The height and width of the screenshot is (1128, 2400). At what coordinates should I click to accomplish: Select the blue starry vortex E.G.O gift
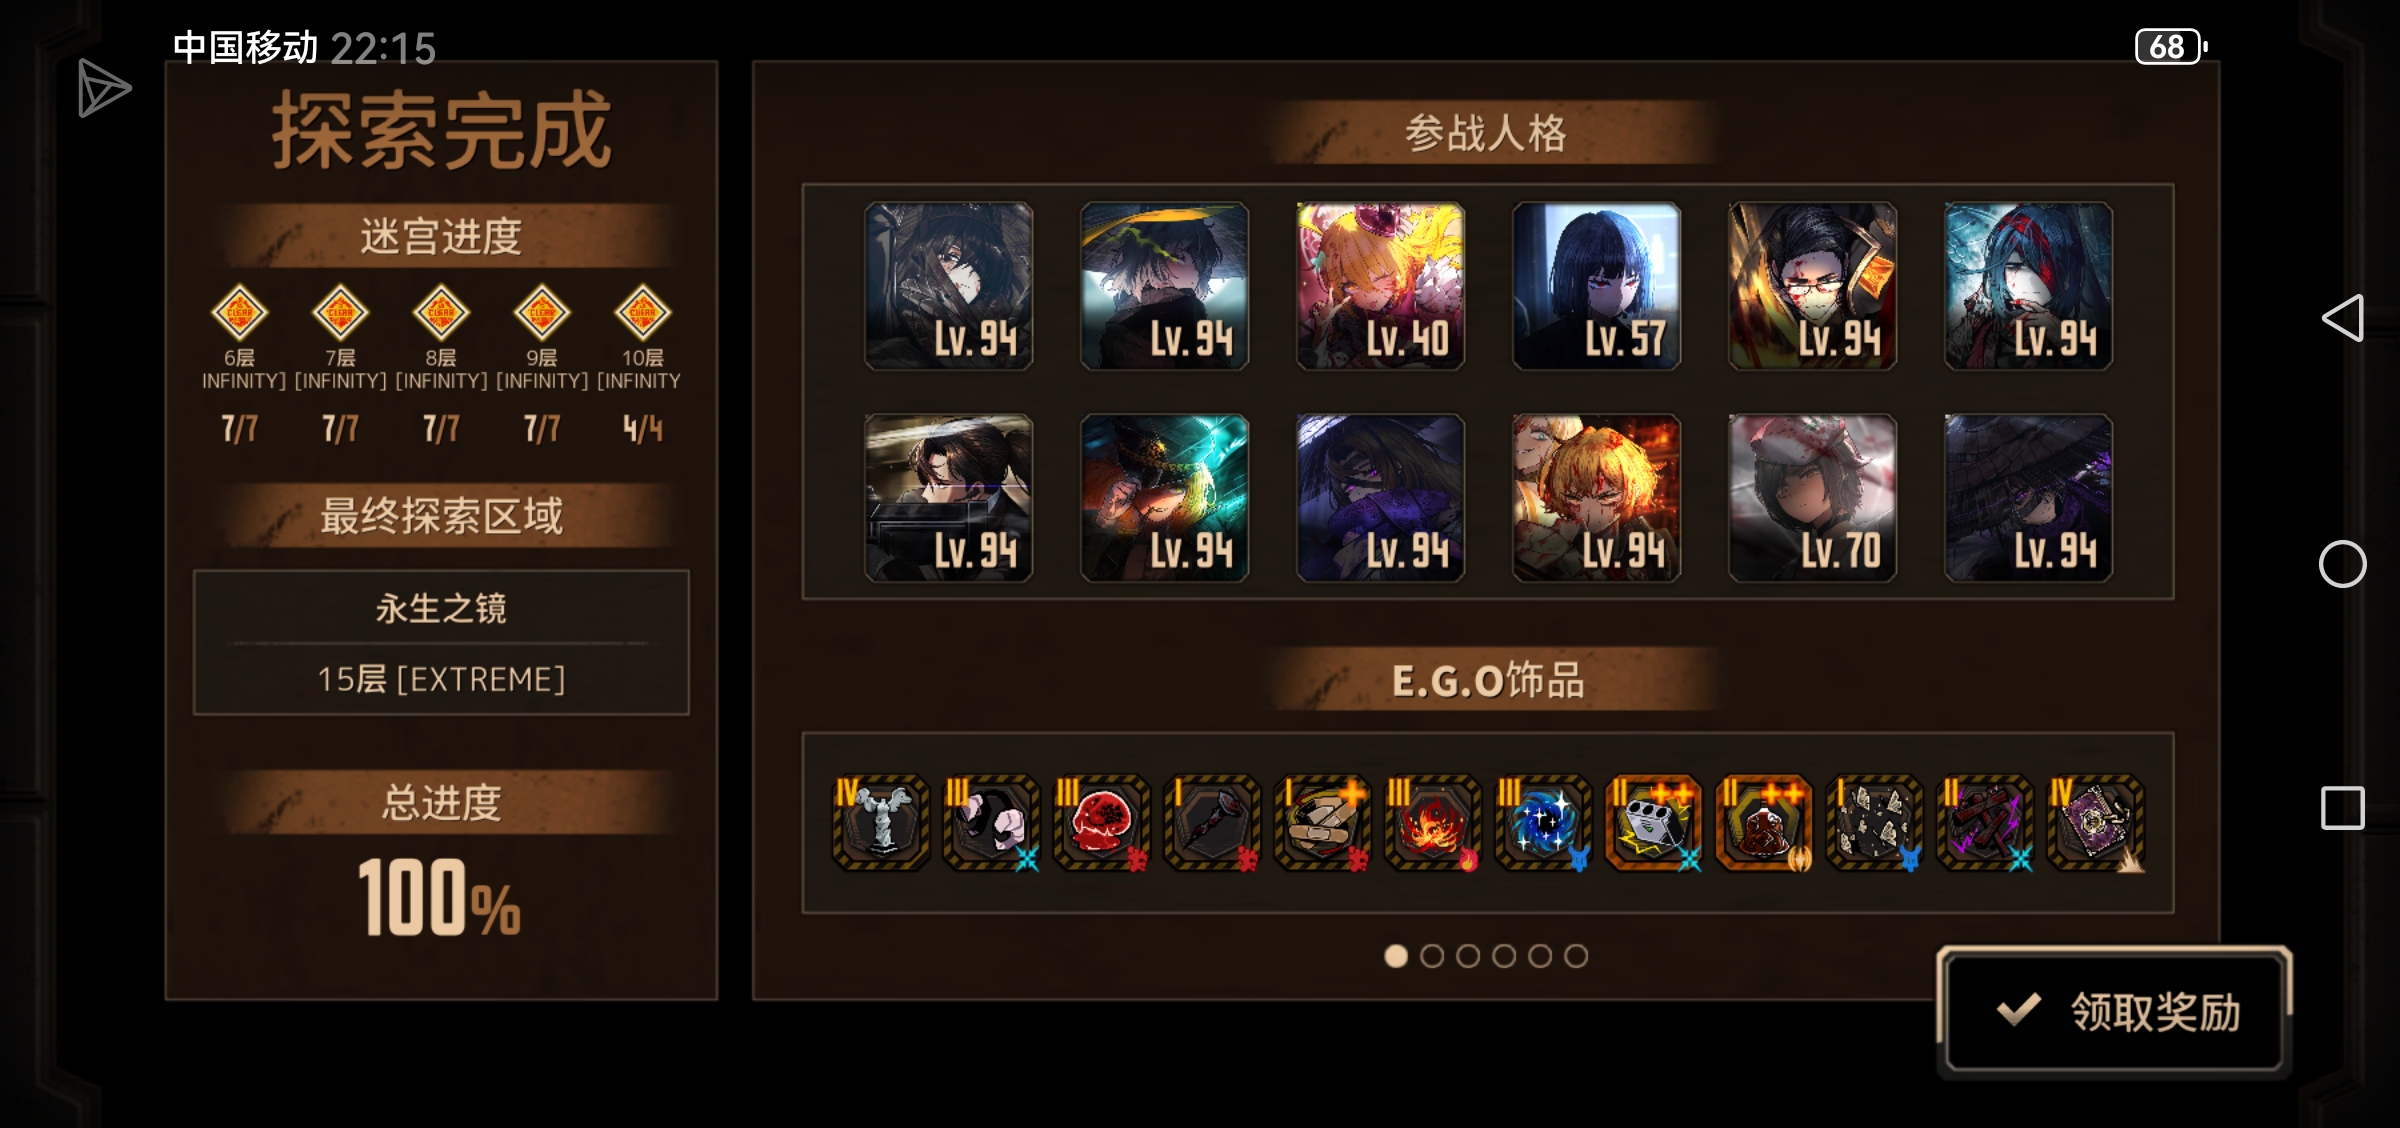tap(1542, 822)
